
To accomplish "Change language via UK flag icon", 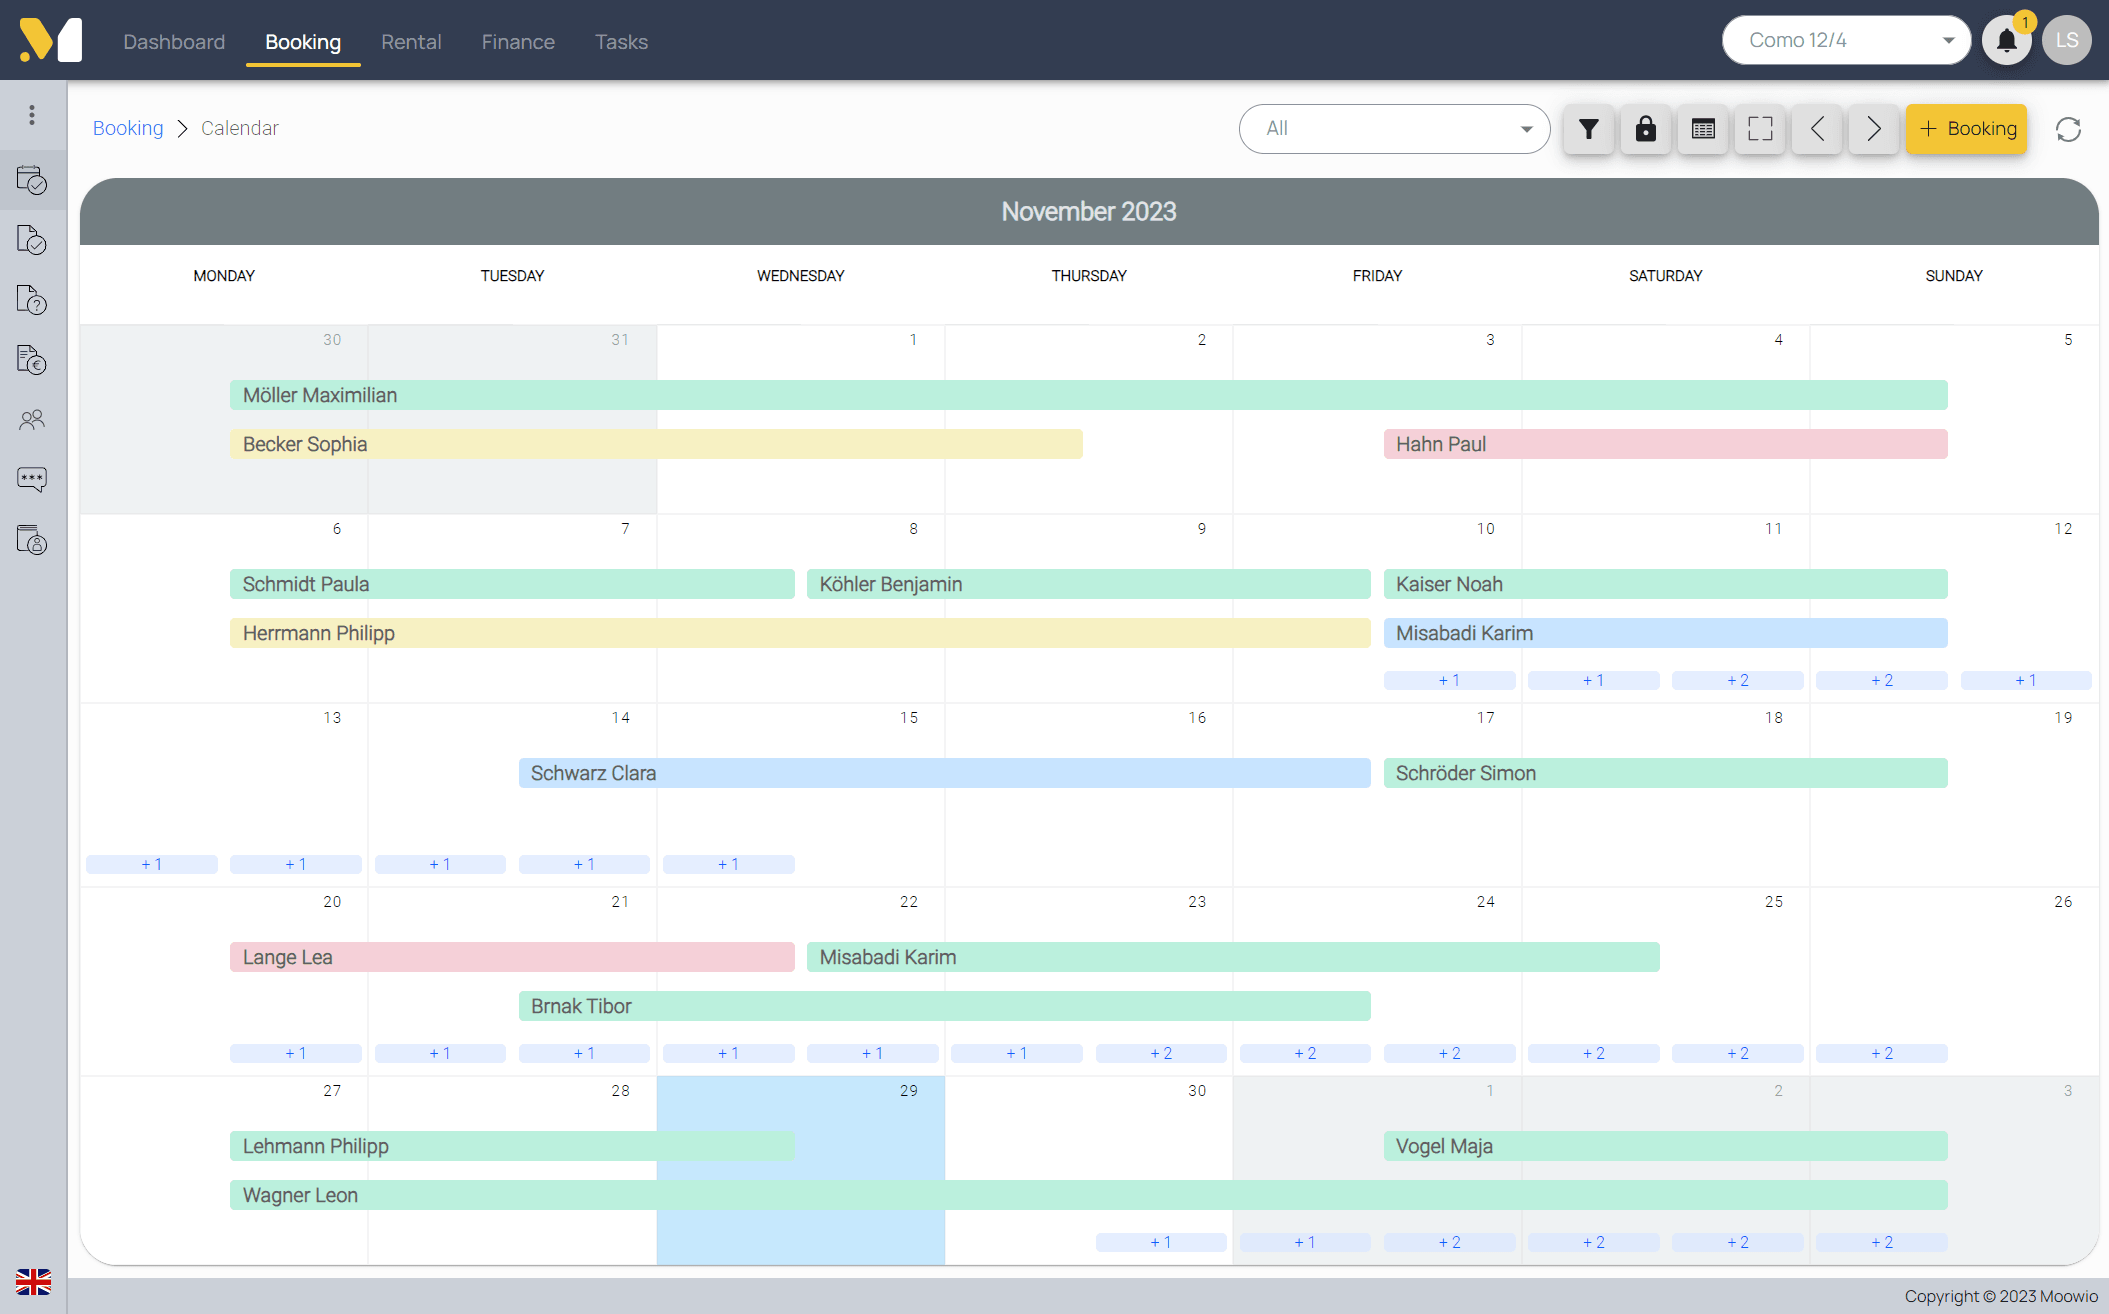I will 33,1281.
